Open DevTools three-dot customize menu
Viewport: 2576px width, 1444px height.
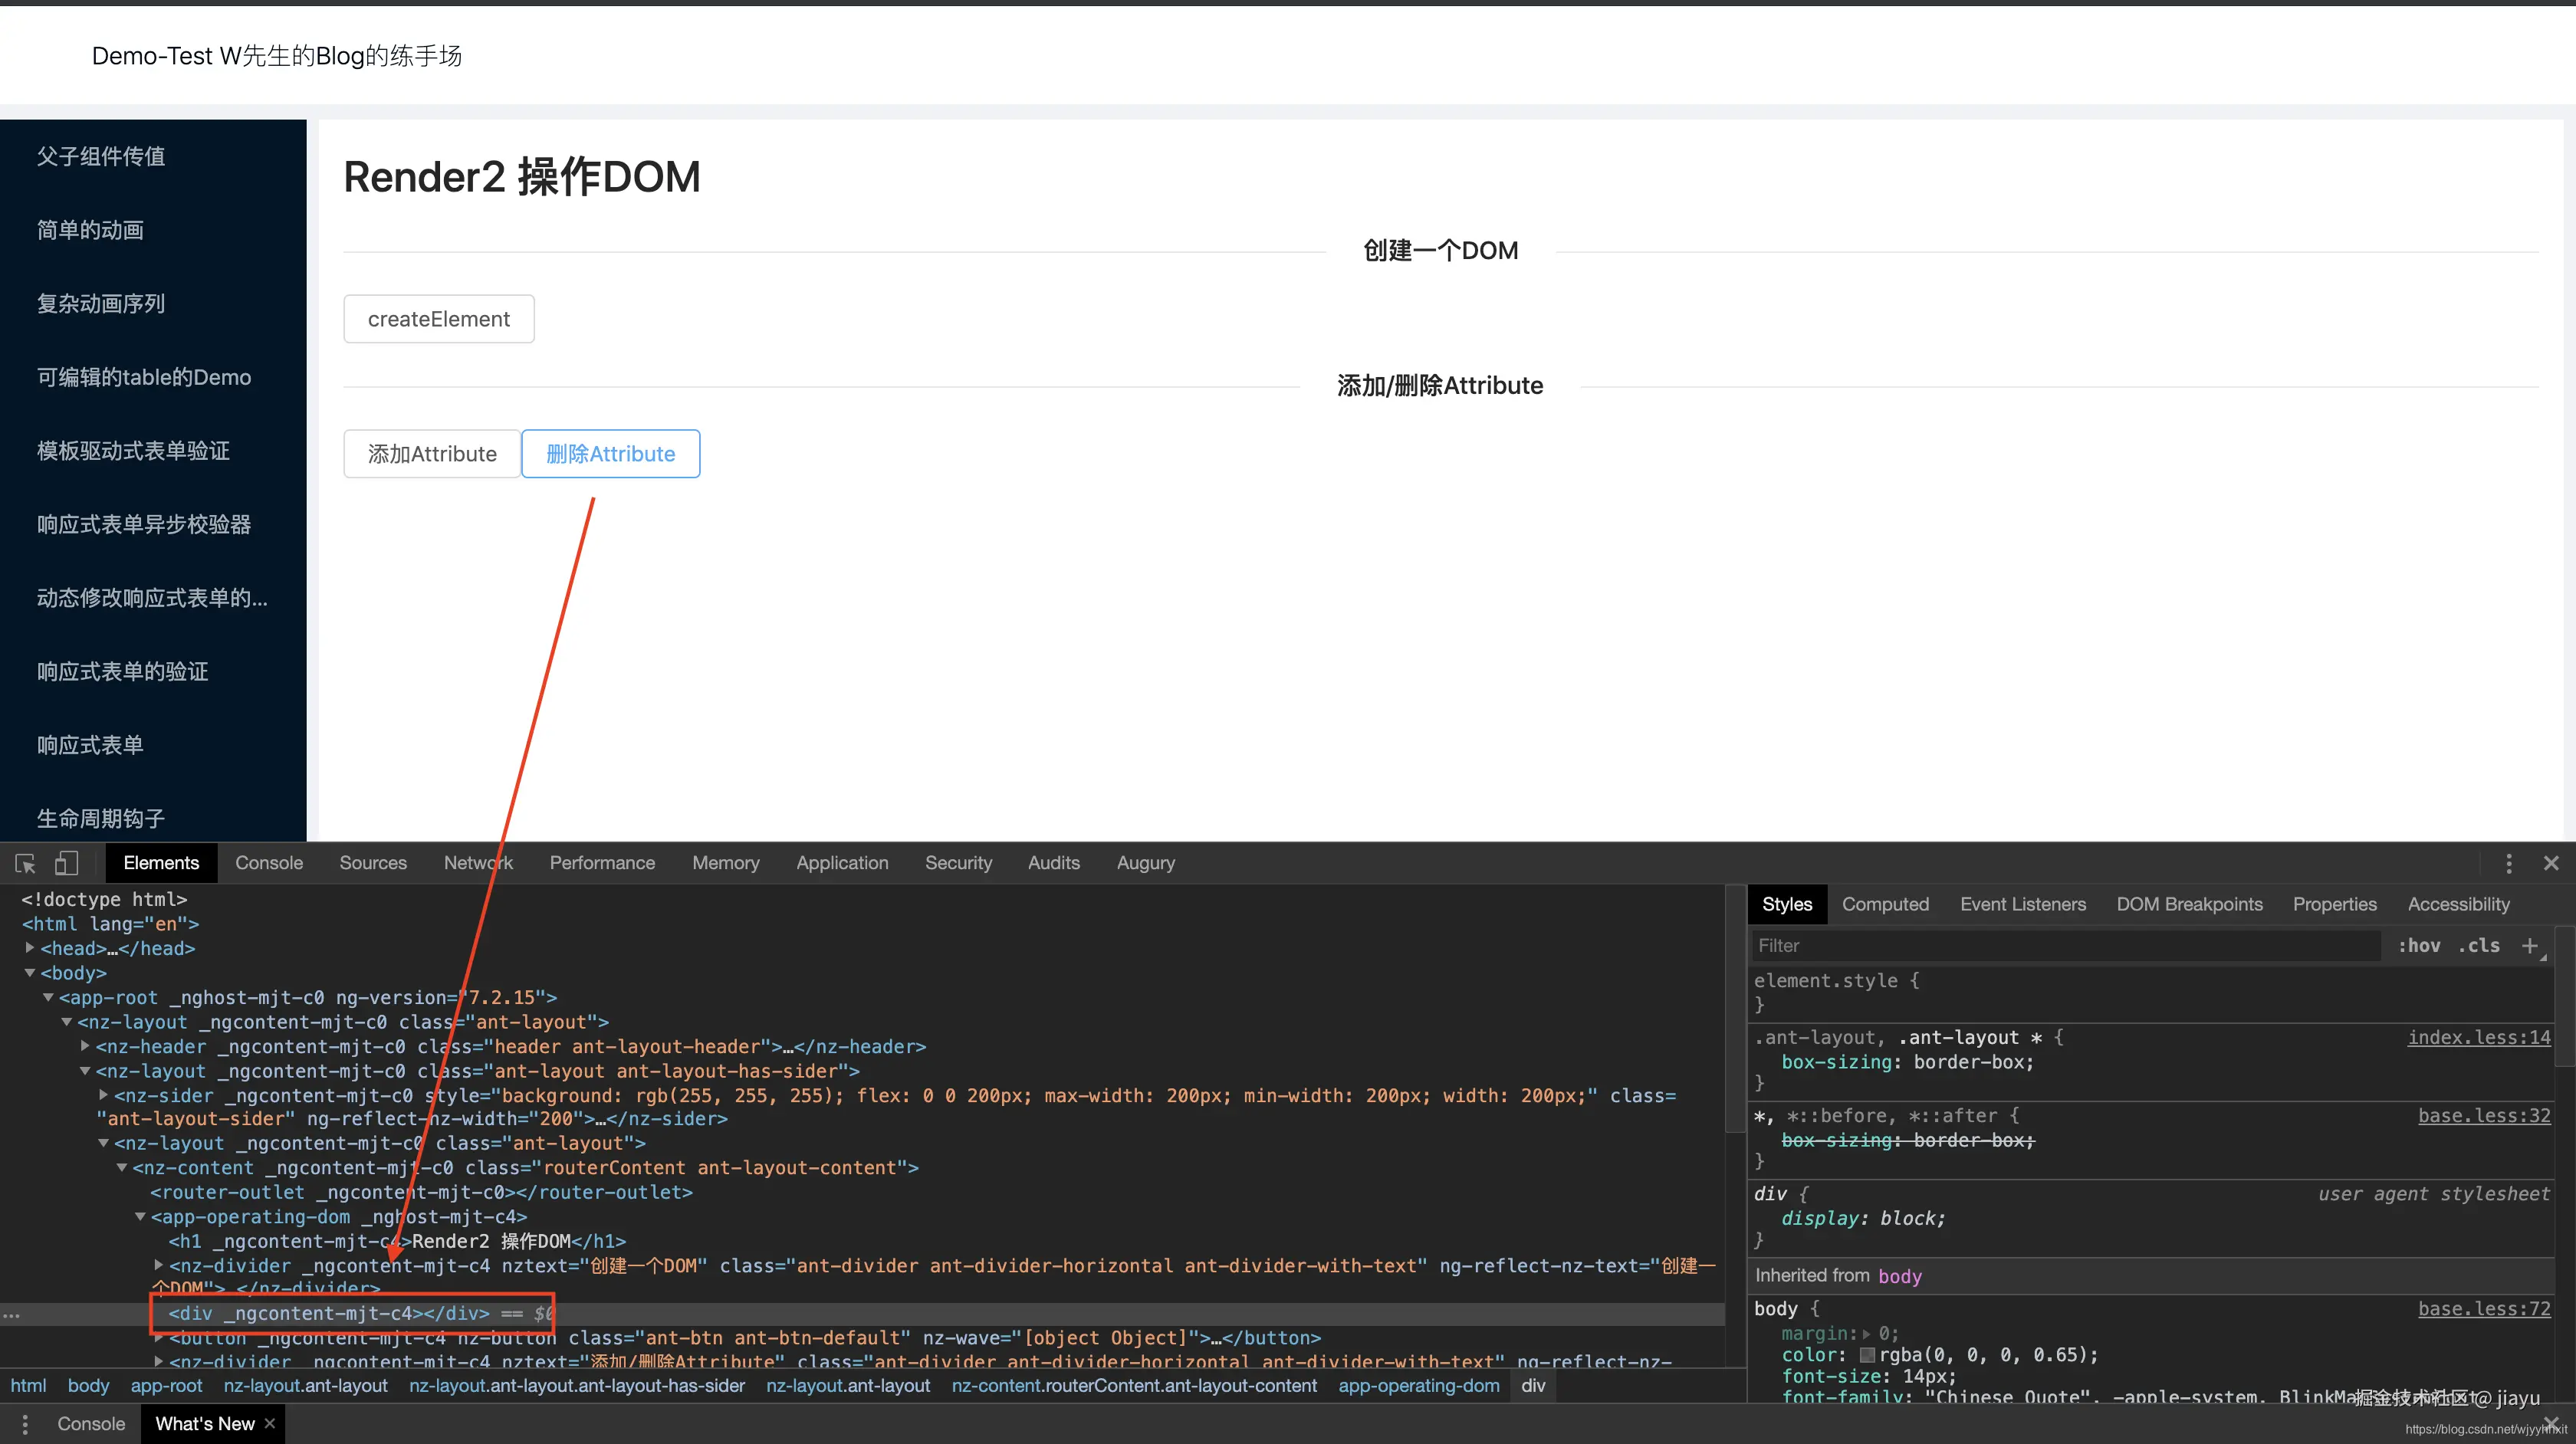pyautogui.click(x=2508, y=863)
